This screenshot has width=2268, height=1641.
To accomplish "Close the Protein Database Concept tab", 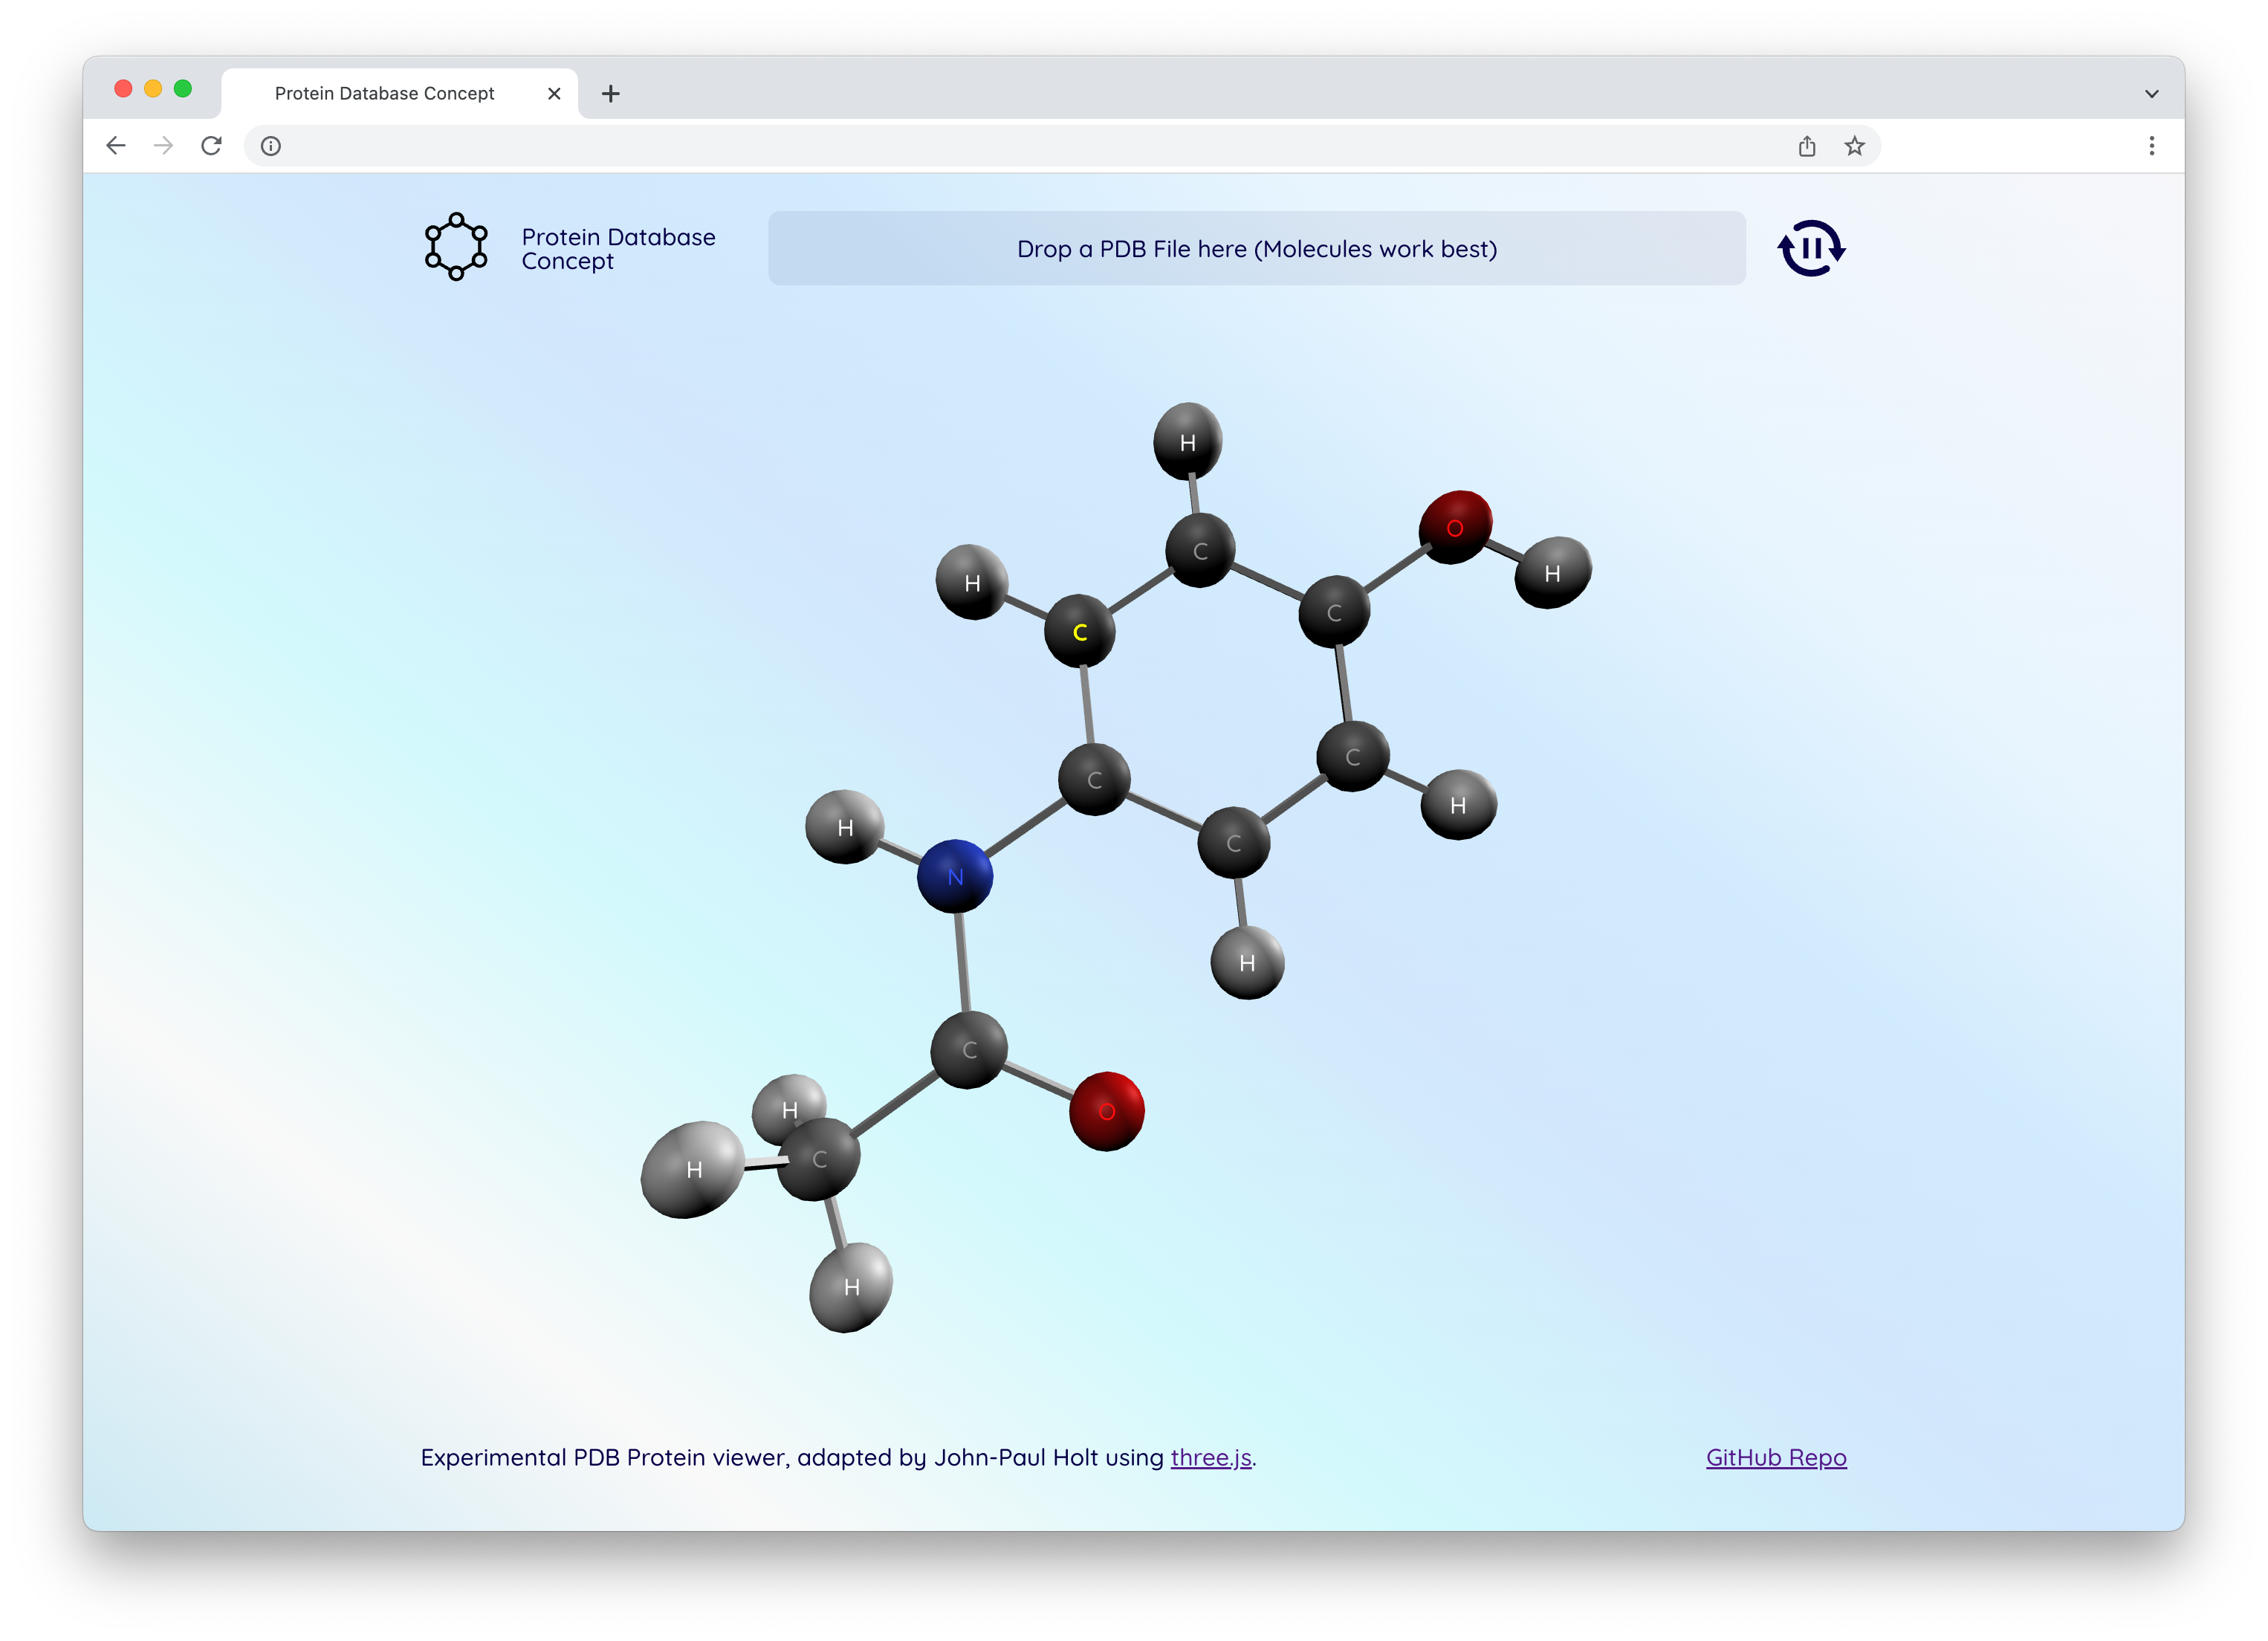I will pos(554,94).
